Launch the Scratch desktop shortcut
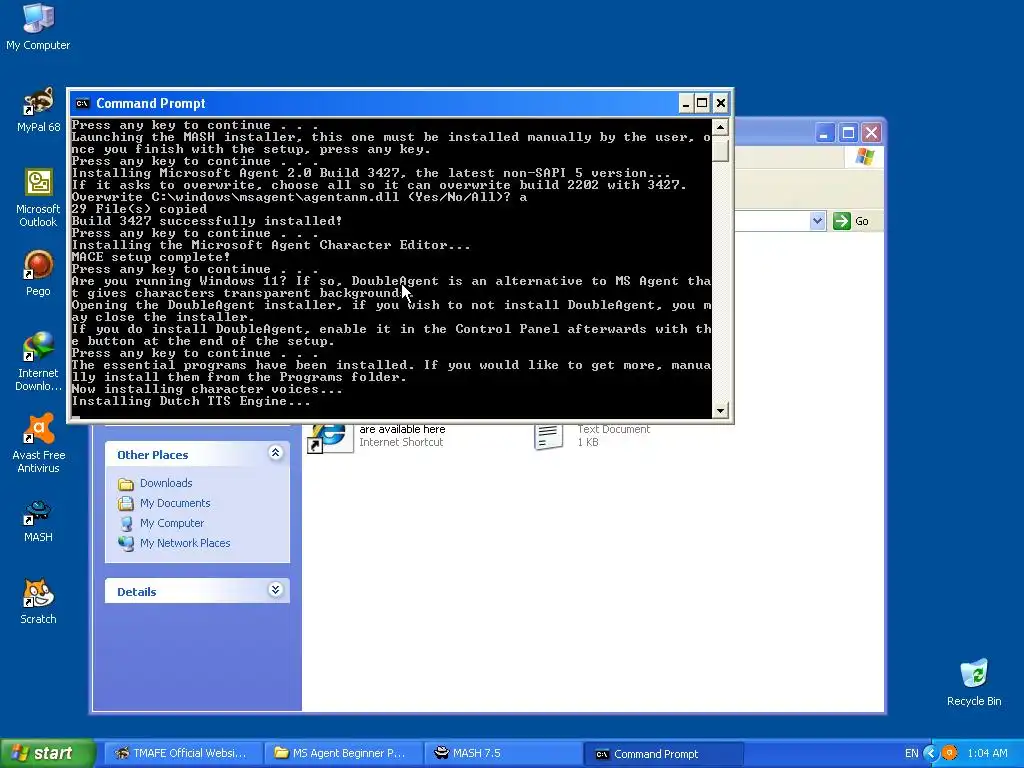Image resolution: width=1024 pixels, height=768 pixels. coord(38,601)
